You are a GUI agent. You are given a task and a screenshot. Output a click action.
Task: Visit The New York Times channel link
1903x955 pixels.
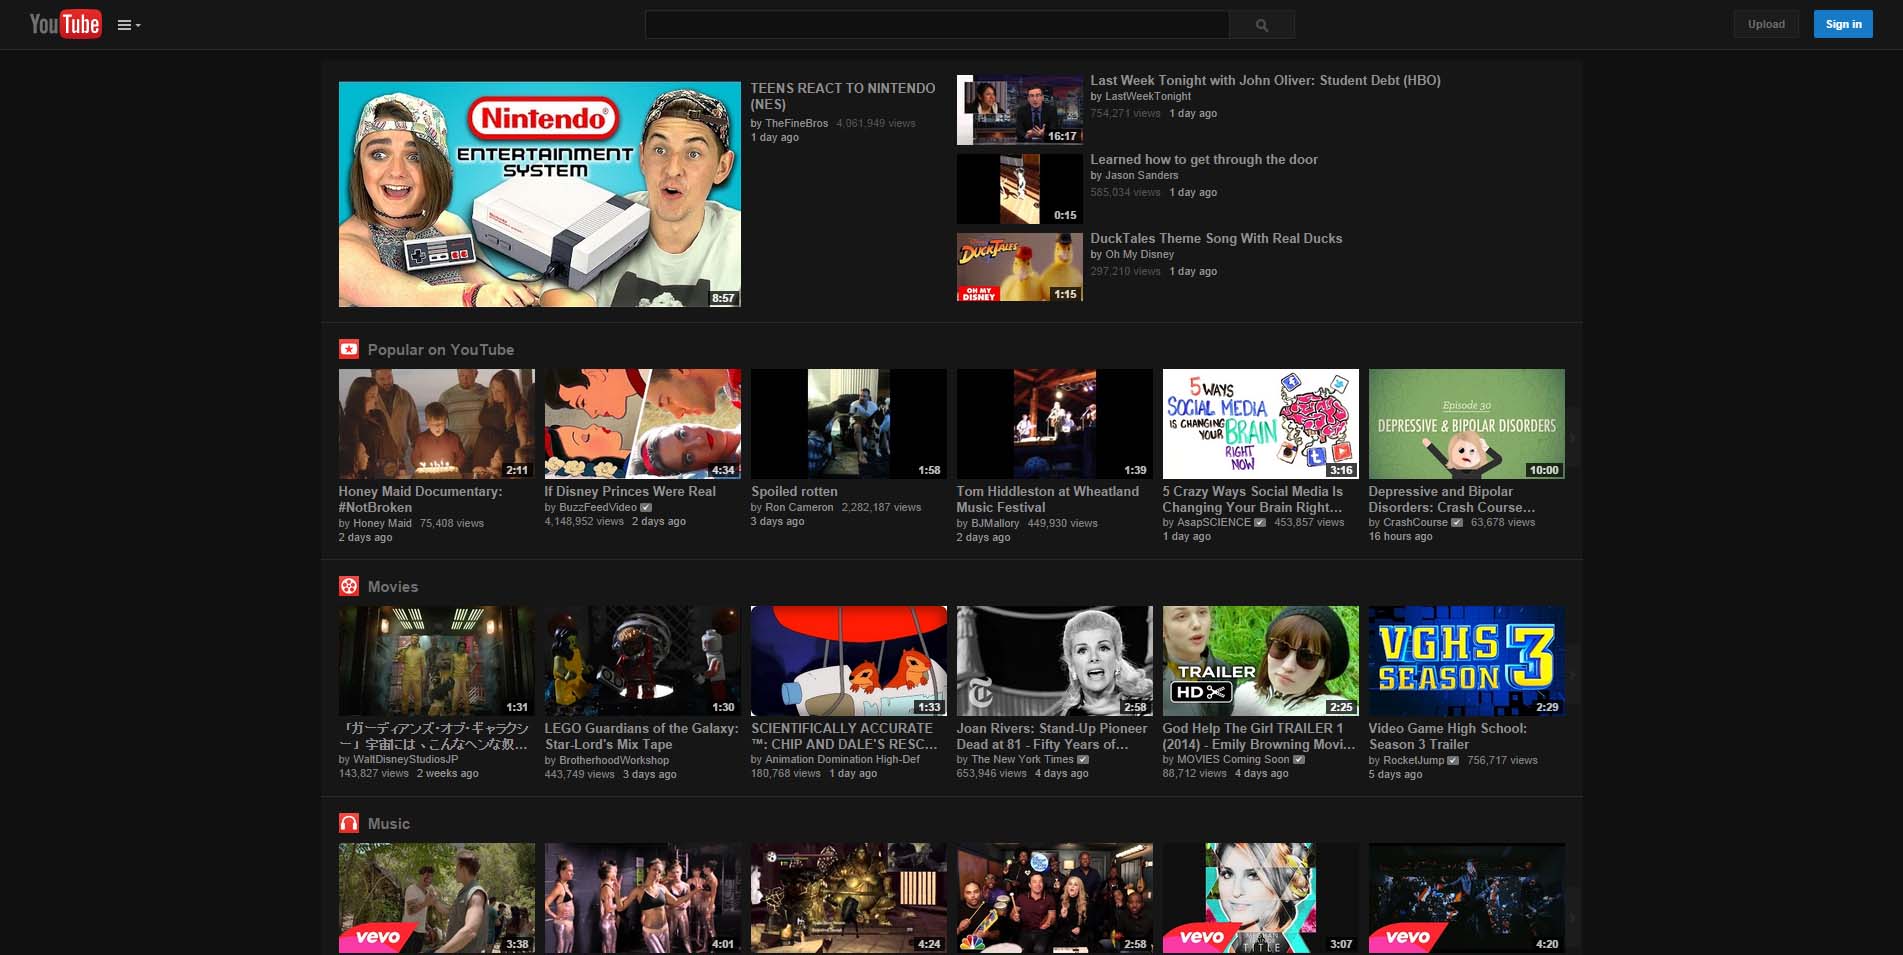[x=1022, y=759]
